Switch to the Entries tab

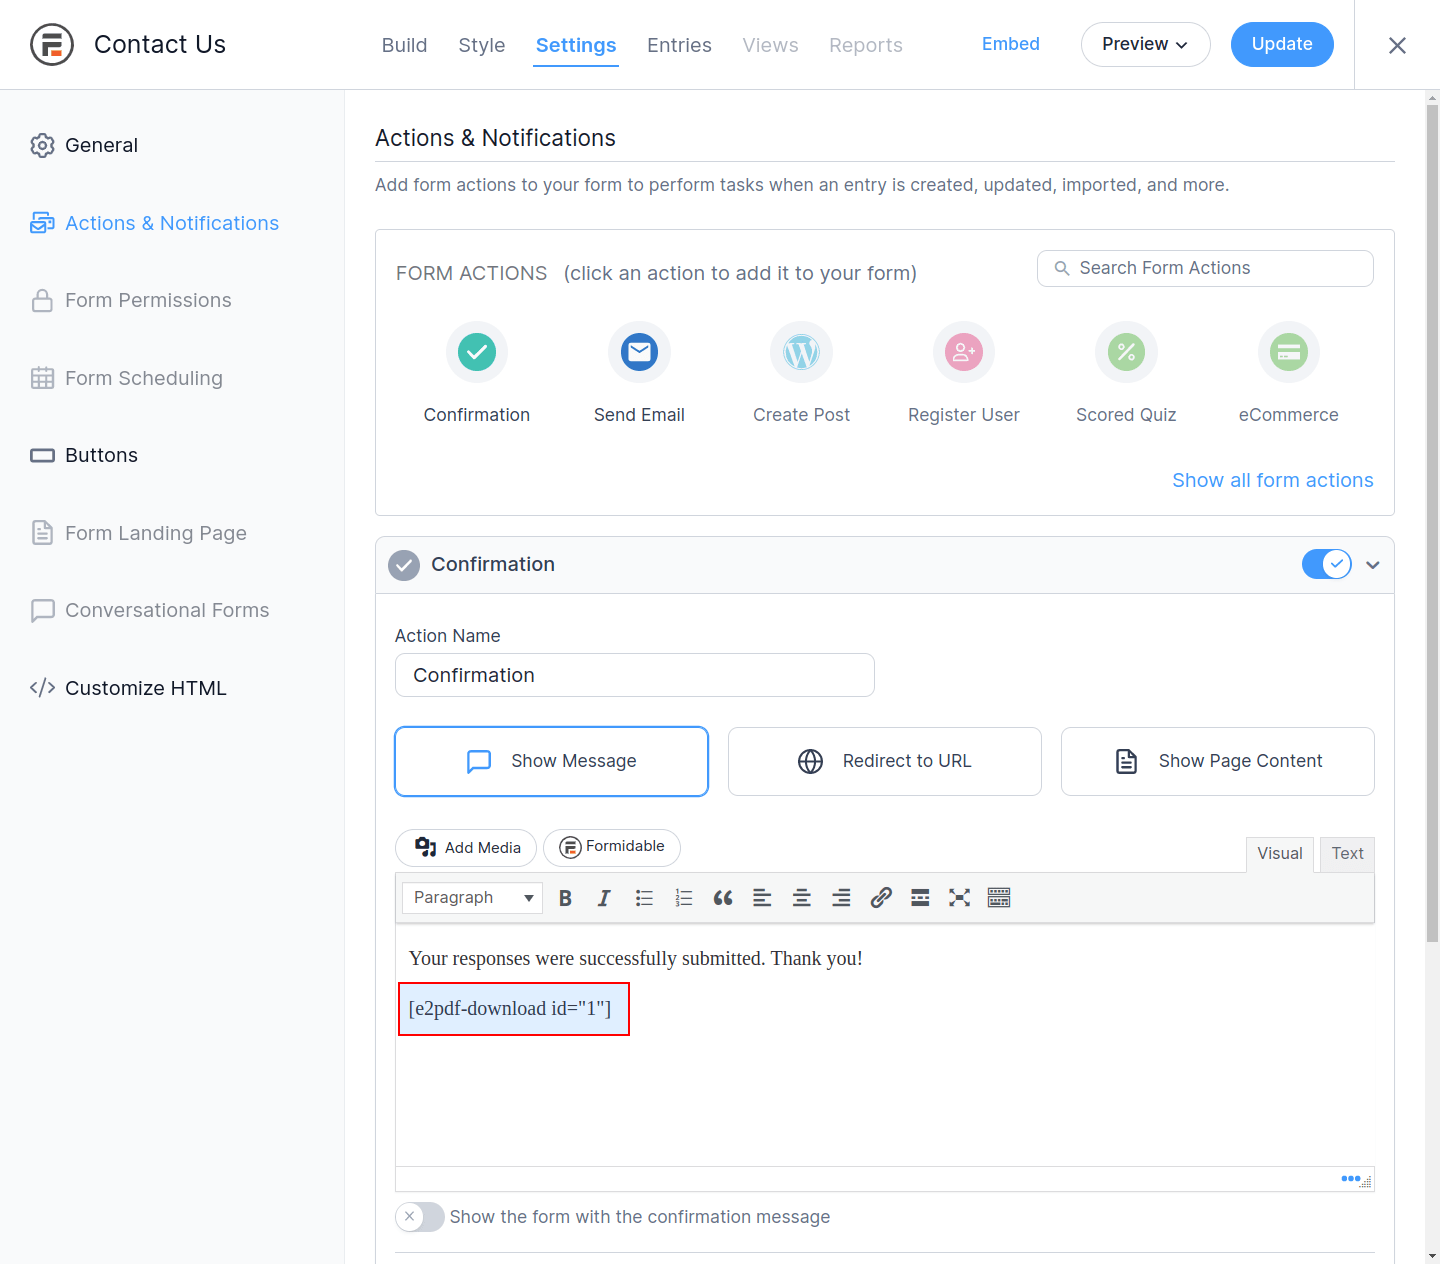pos(679,45)
